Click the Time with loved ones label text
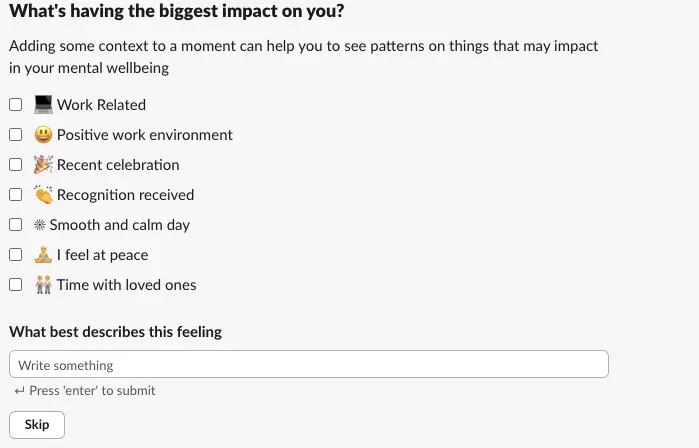Image resolution: width=699 pixels, height=448 pixels. tap(126, 285)
